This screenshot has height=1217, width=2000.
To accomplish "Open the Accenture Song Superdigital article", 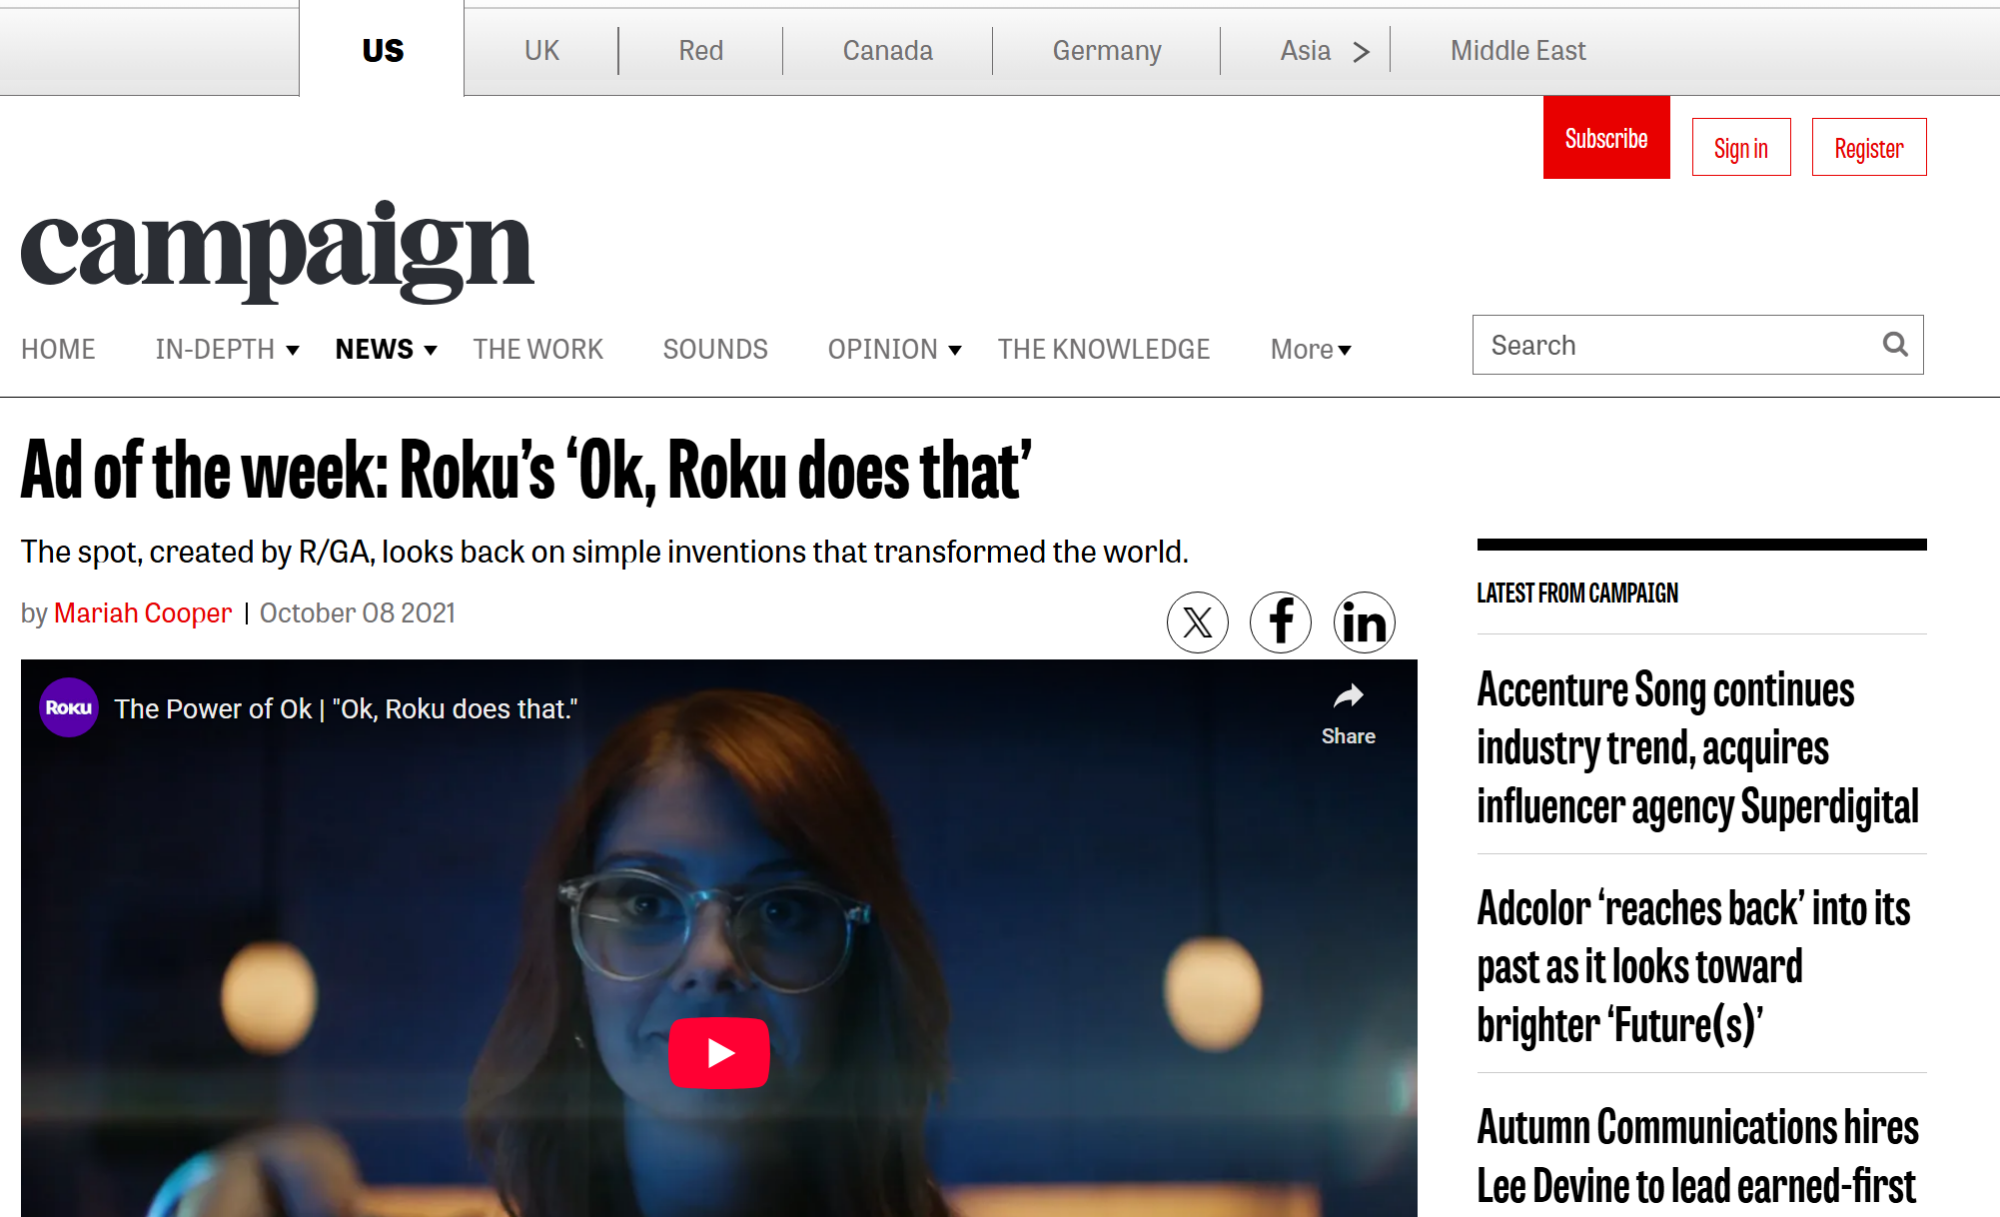I will [x=1697, y=748].
